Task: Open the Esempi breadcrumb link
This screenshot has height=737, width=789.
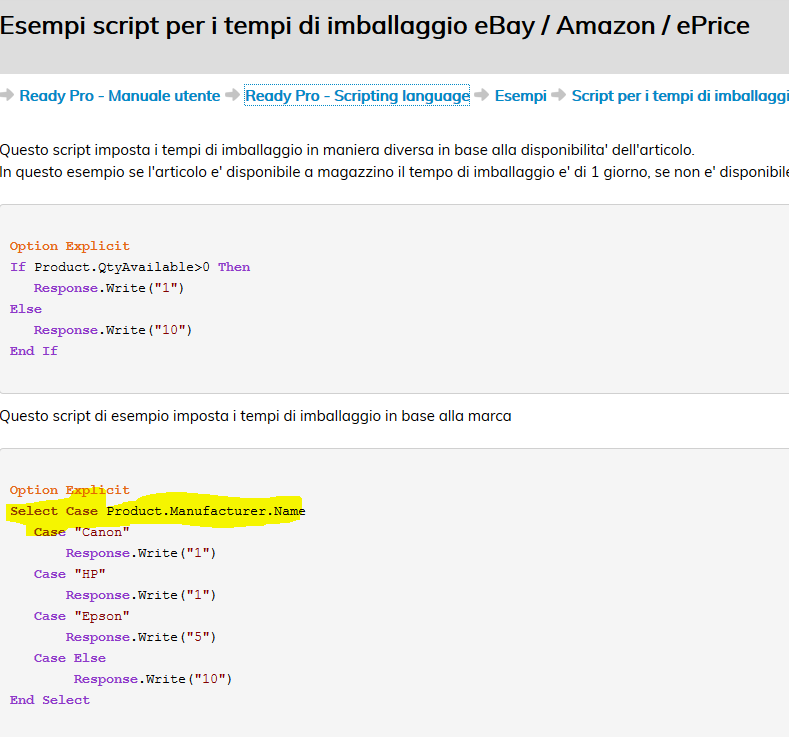Action: [x=520, y=96]
